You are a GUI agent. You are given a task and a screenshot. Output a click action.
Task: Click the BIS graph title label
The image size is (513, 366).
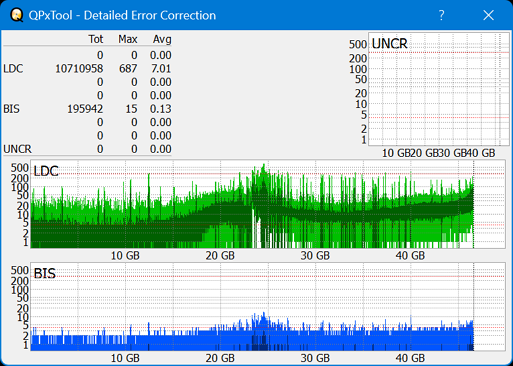pyautogui.click(x=44, y=274)
